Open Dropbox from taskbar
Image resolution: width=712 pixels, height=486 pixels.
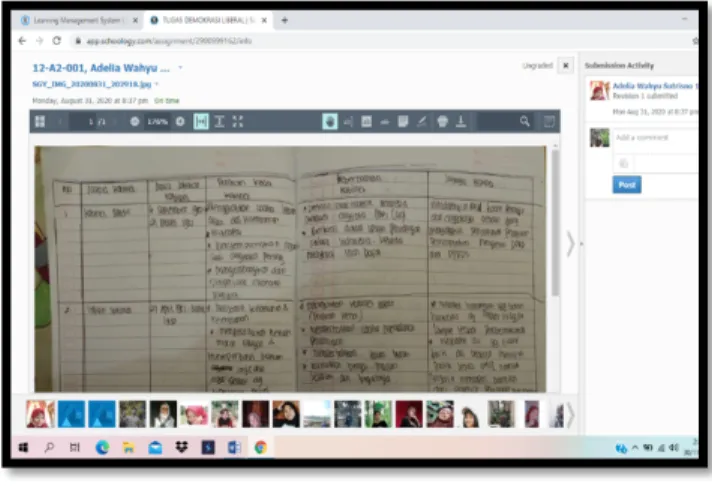click(182, 448)
